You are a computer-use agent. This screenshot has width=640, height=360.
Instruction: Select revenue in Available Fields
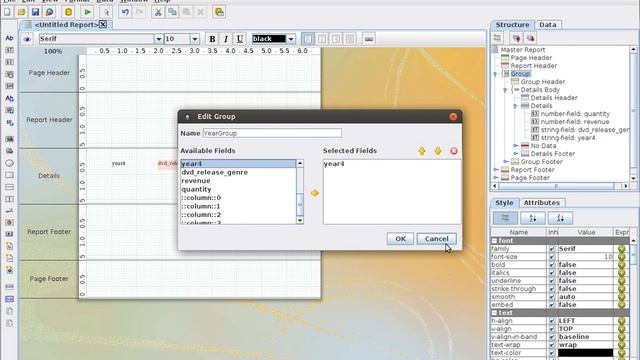[x=196, y=181]
